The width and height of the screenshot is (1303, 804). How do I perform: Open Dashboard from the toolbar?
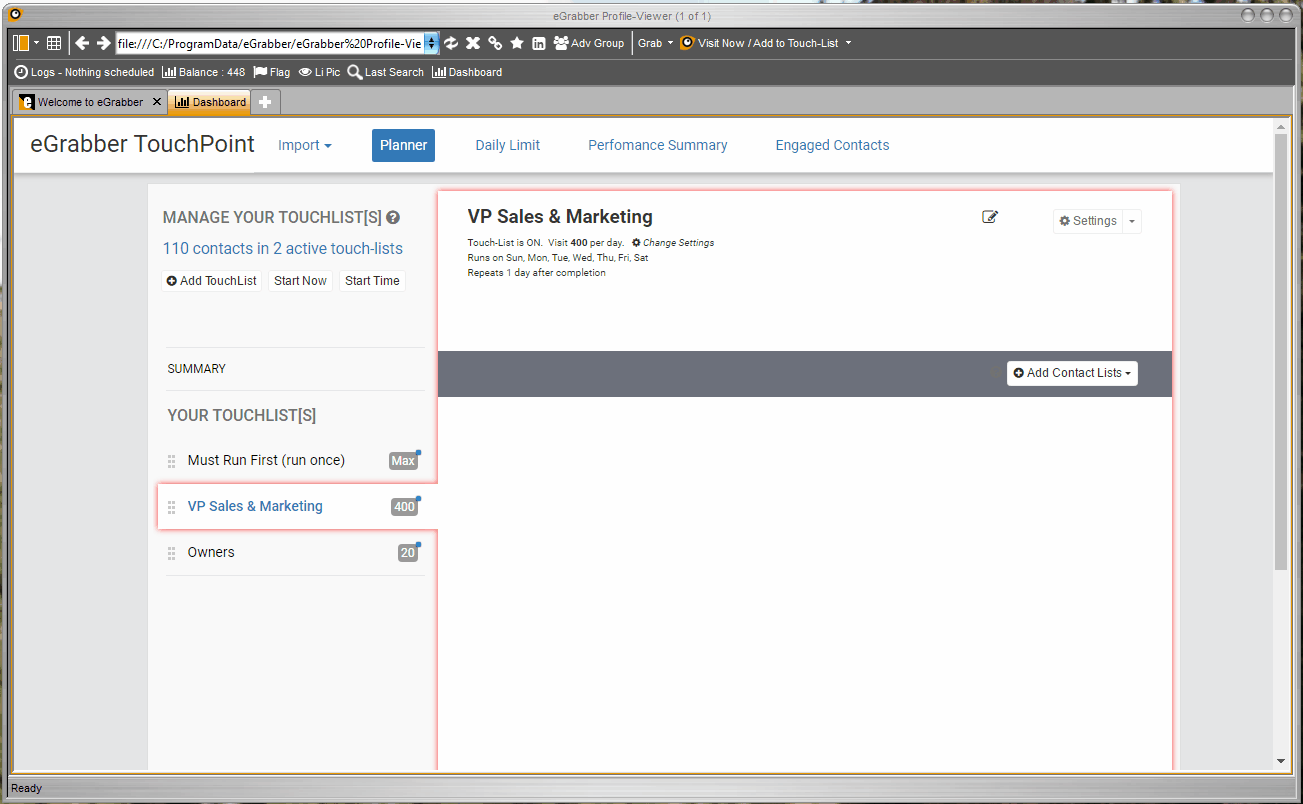click(x=467, y=72)
